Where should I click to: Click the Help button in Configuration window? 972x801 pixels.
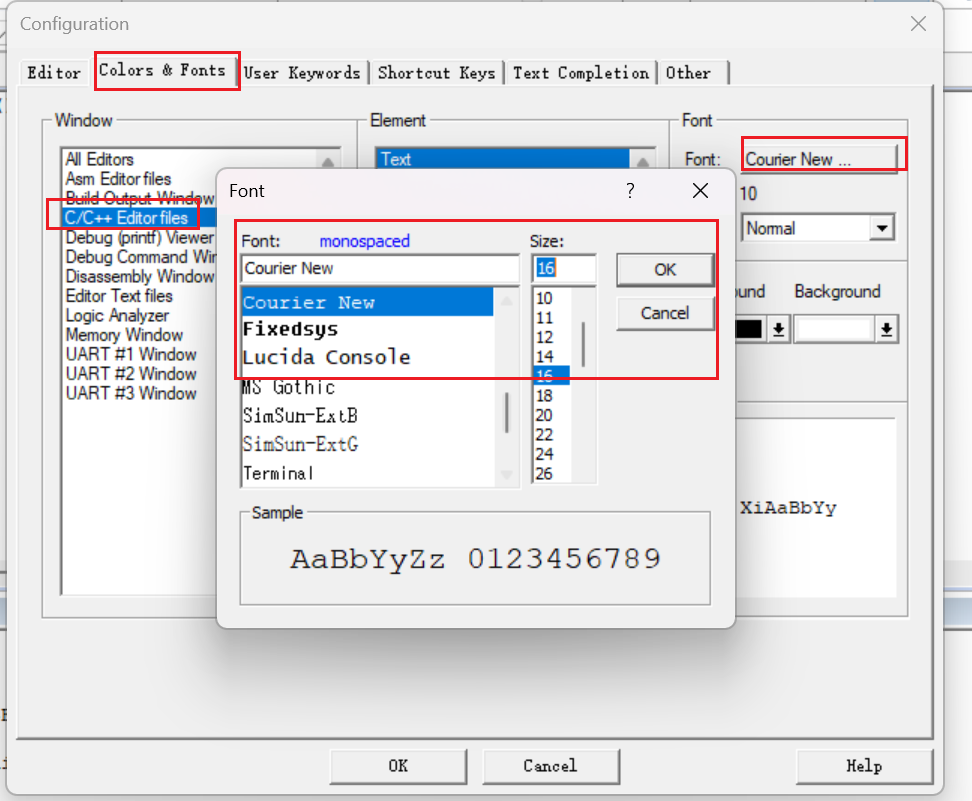[864, 766]
